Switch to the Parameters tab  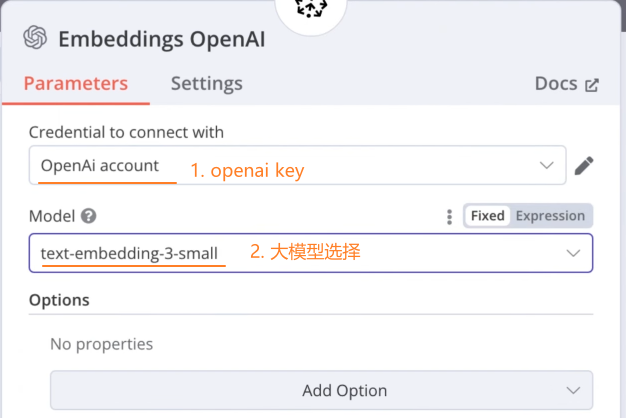tap(76, 83)
